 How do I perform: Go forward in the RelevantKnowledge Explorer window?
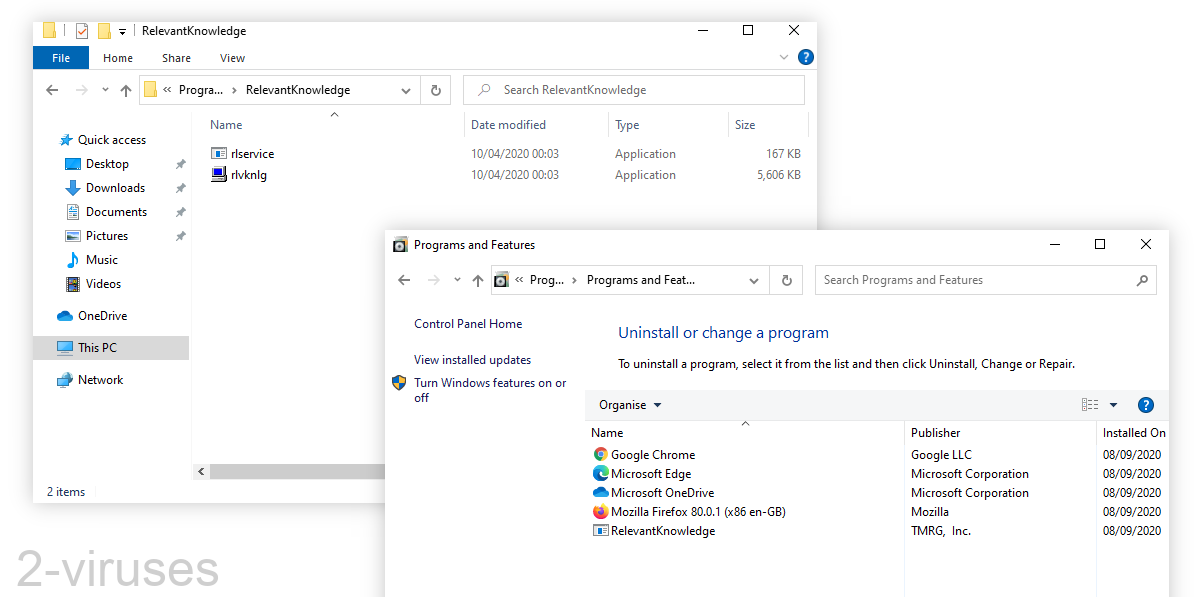point(82,90)
